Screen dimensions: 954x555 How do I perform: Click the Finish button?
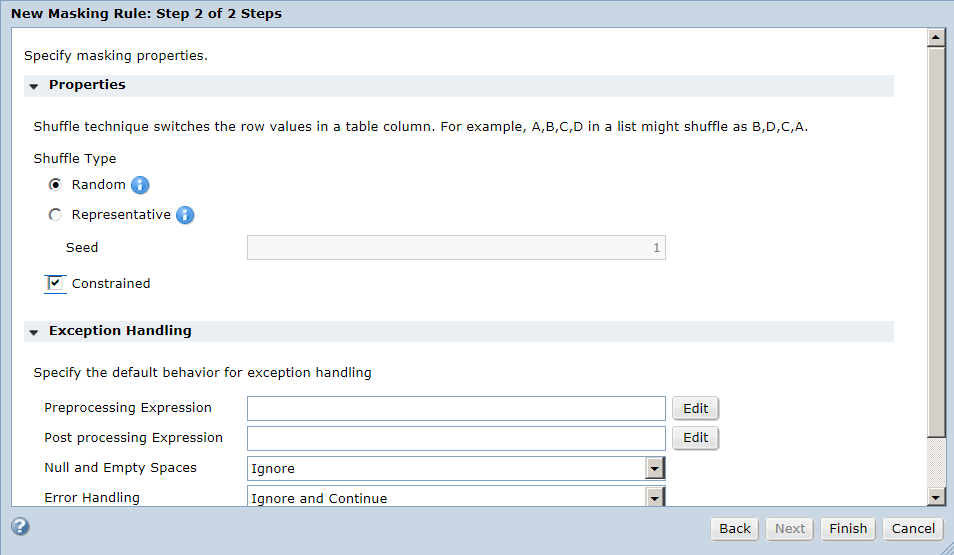coord(848,529)
